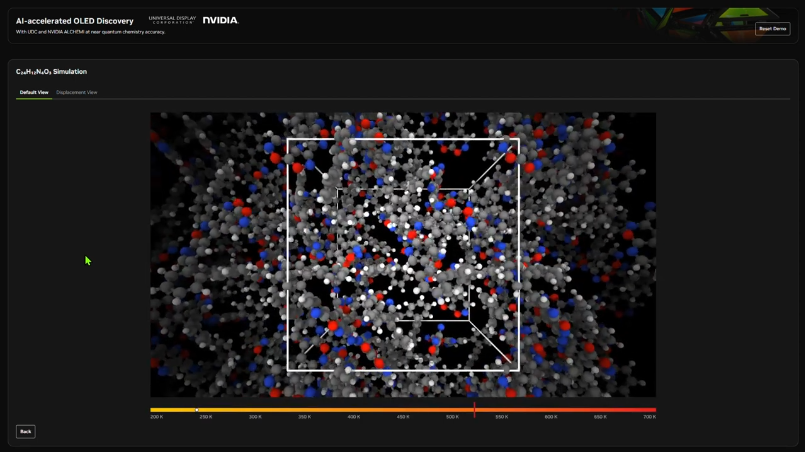Click the red marker on temperature bar

pos(474,409)
